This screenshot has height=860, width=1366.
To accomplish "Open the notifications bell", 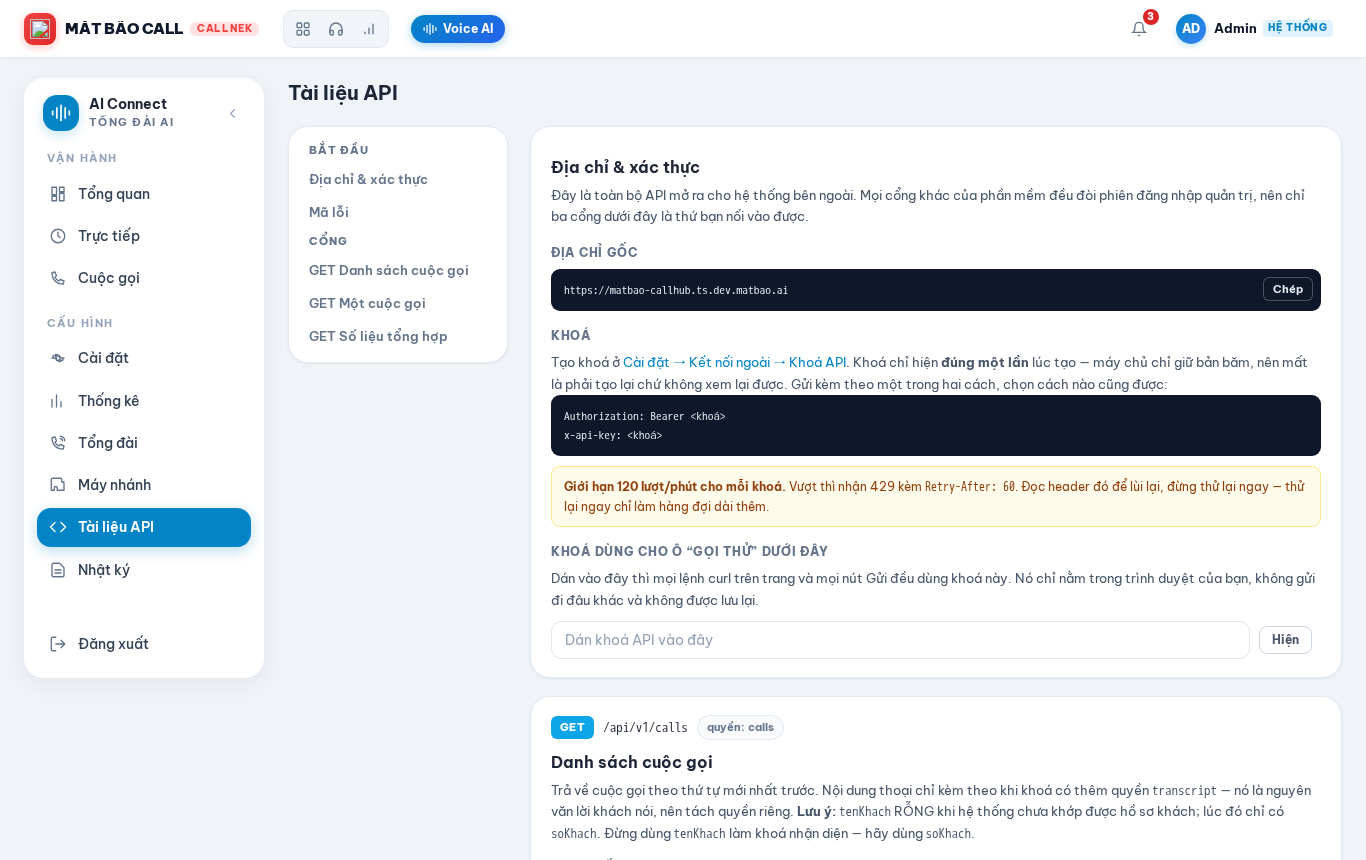I will 1139,29.
